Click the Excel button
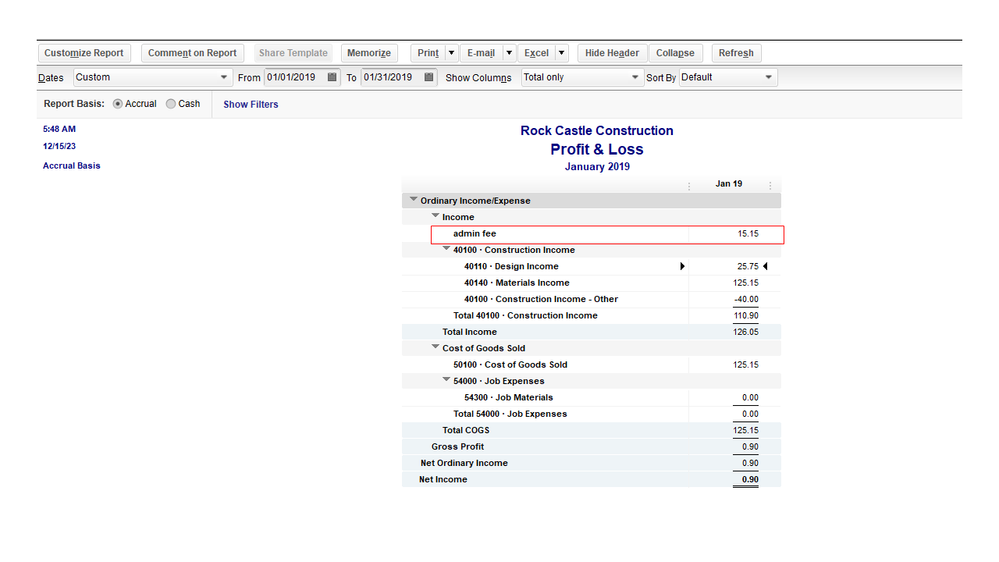 click(536, 53)
